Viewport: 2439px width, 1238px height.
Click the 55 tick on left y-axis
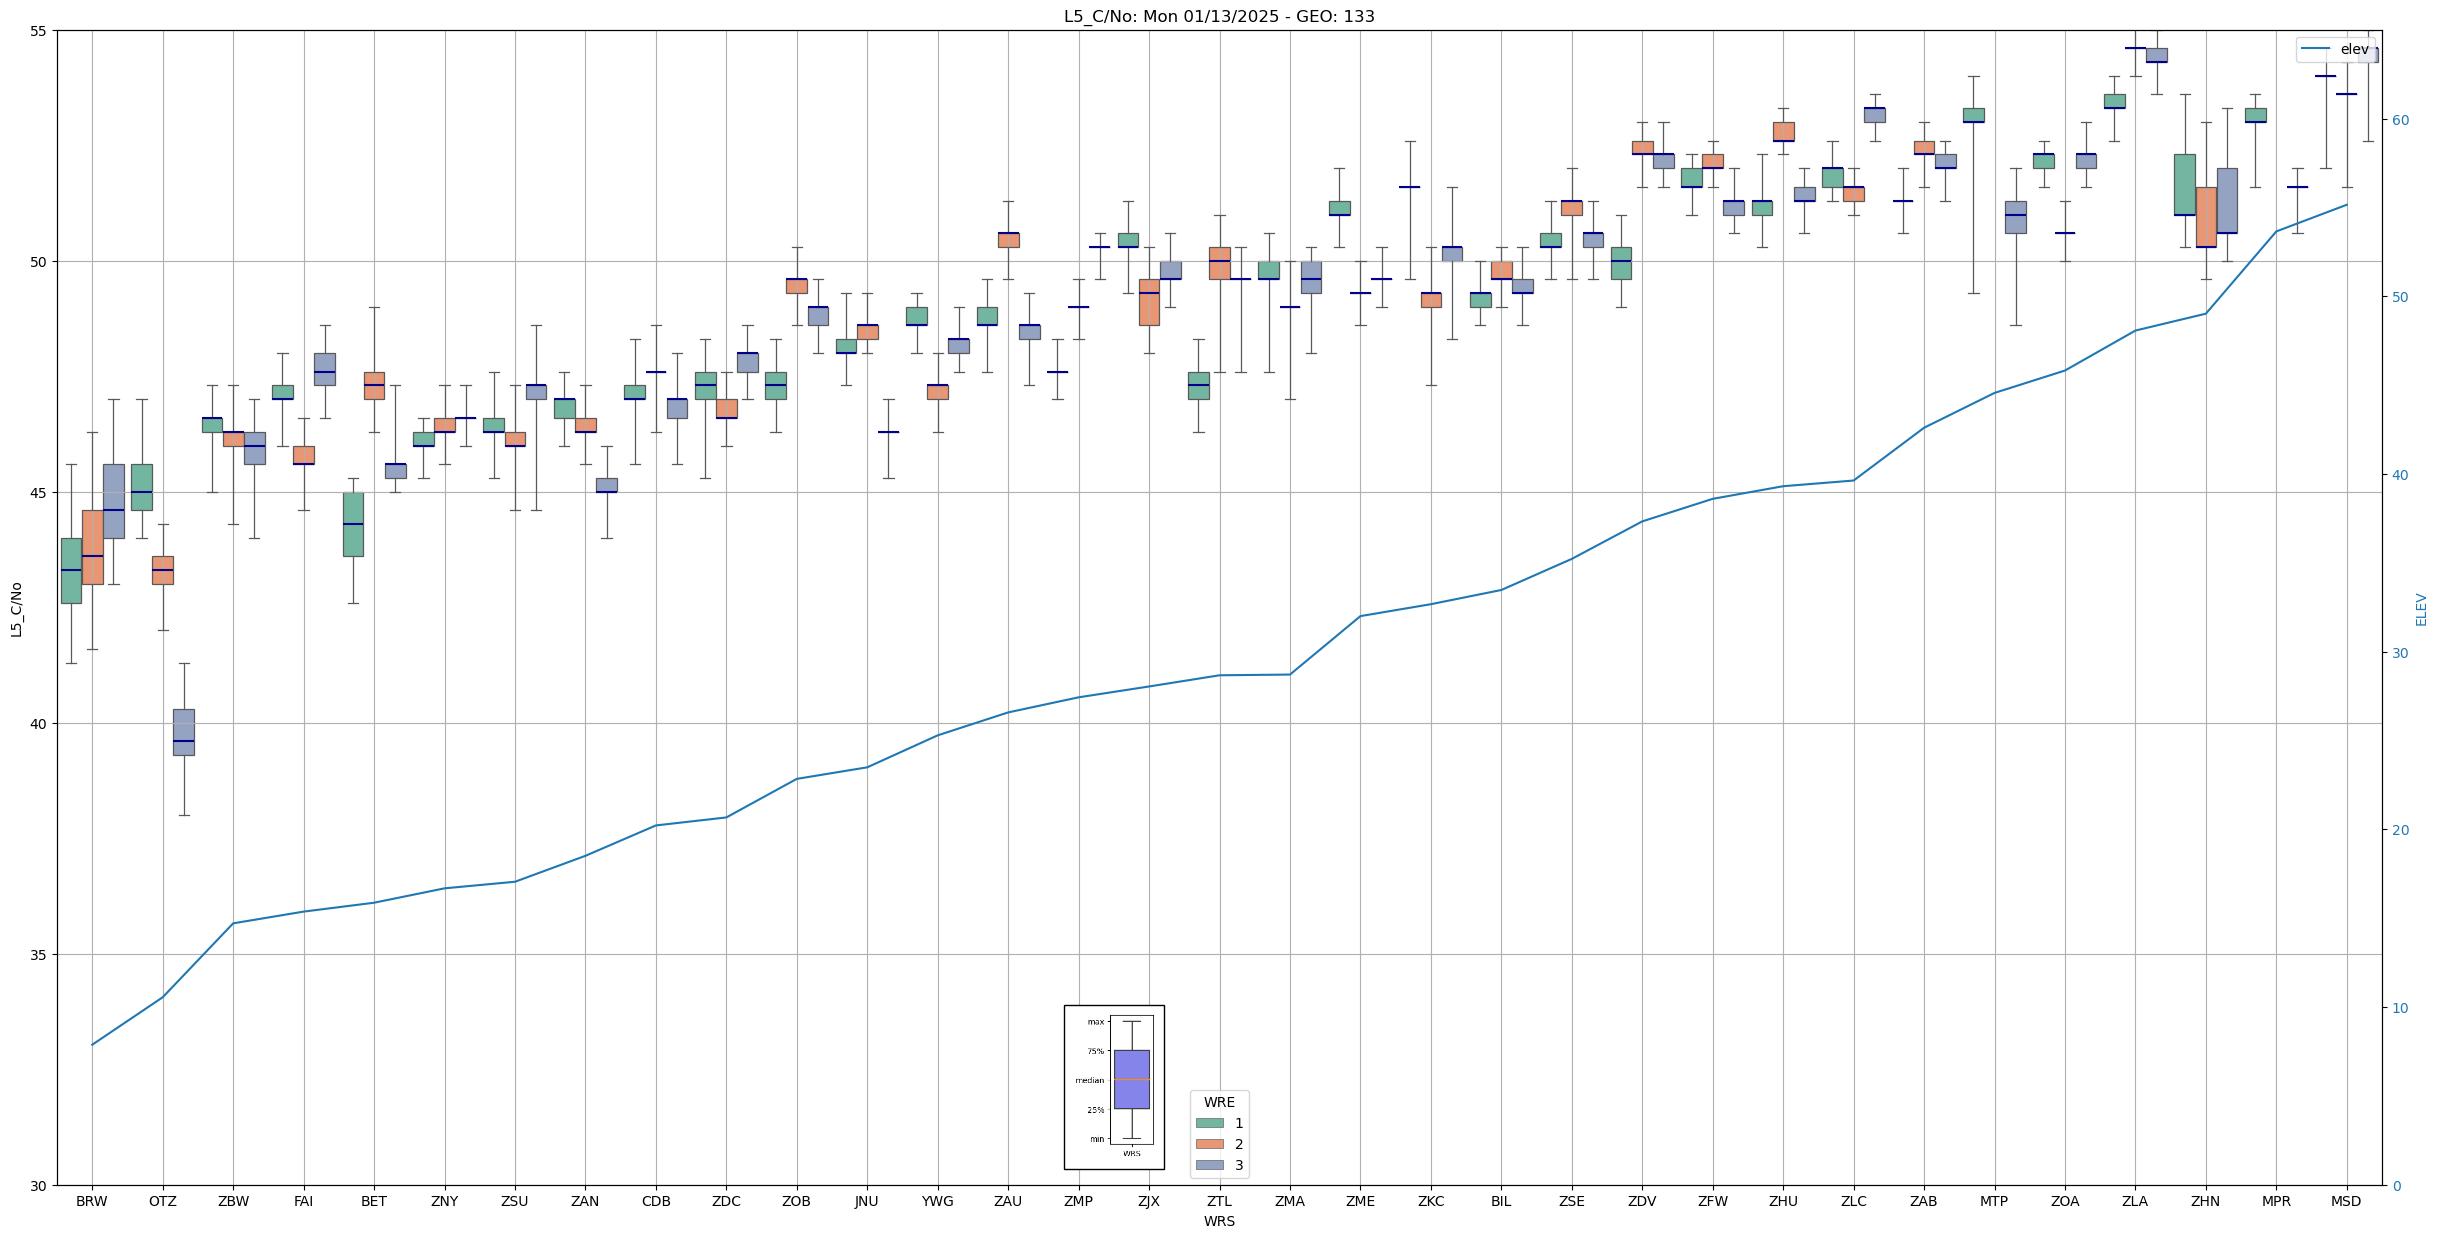pyautogui.click(x=39, y=31)
